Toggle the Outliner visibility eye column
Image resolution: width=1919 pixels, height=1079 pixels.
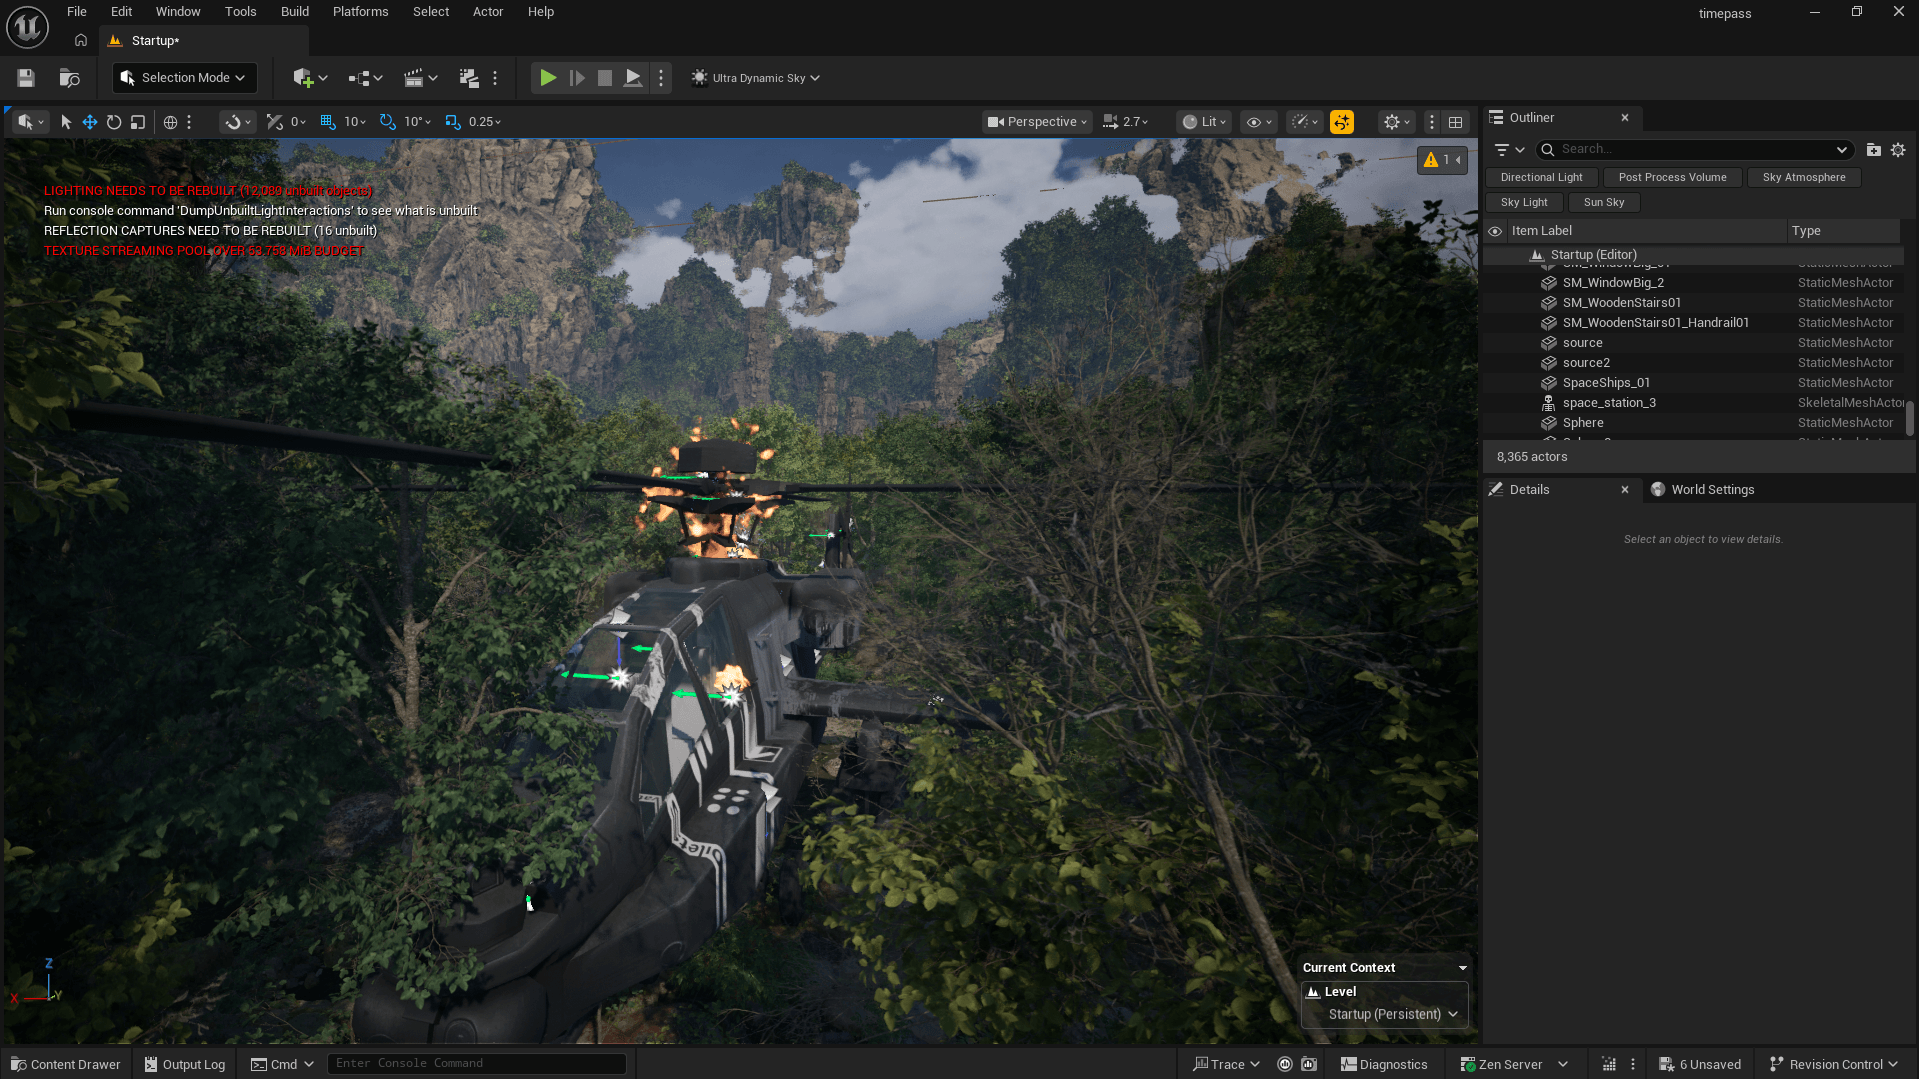click(x=1495, y=231)
